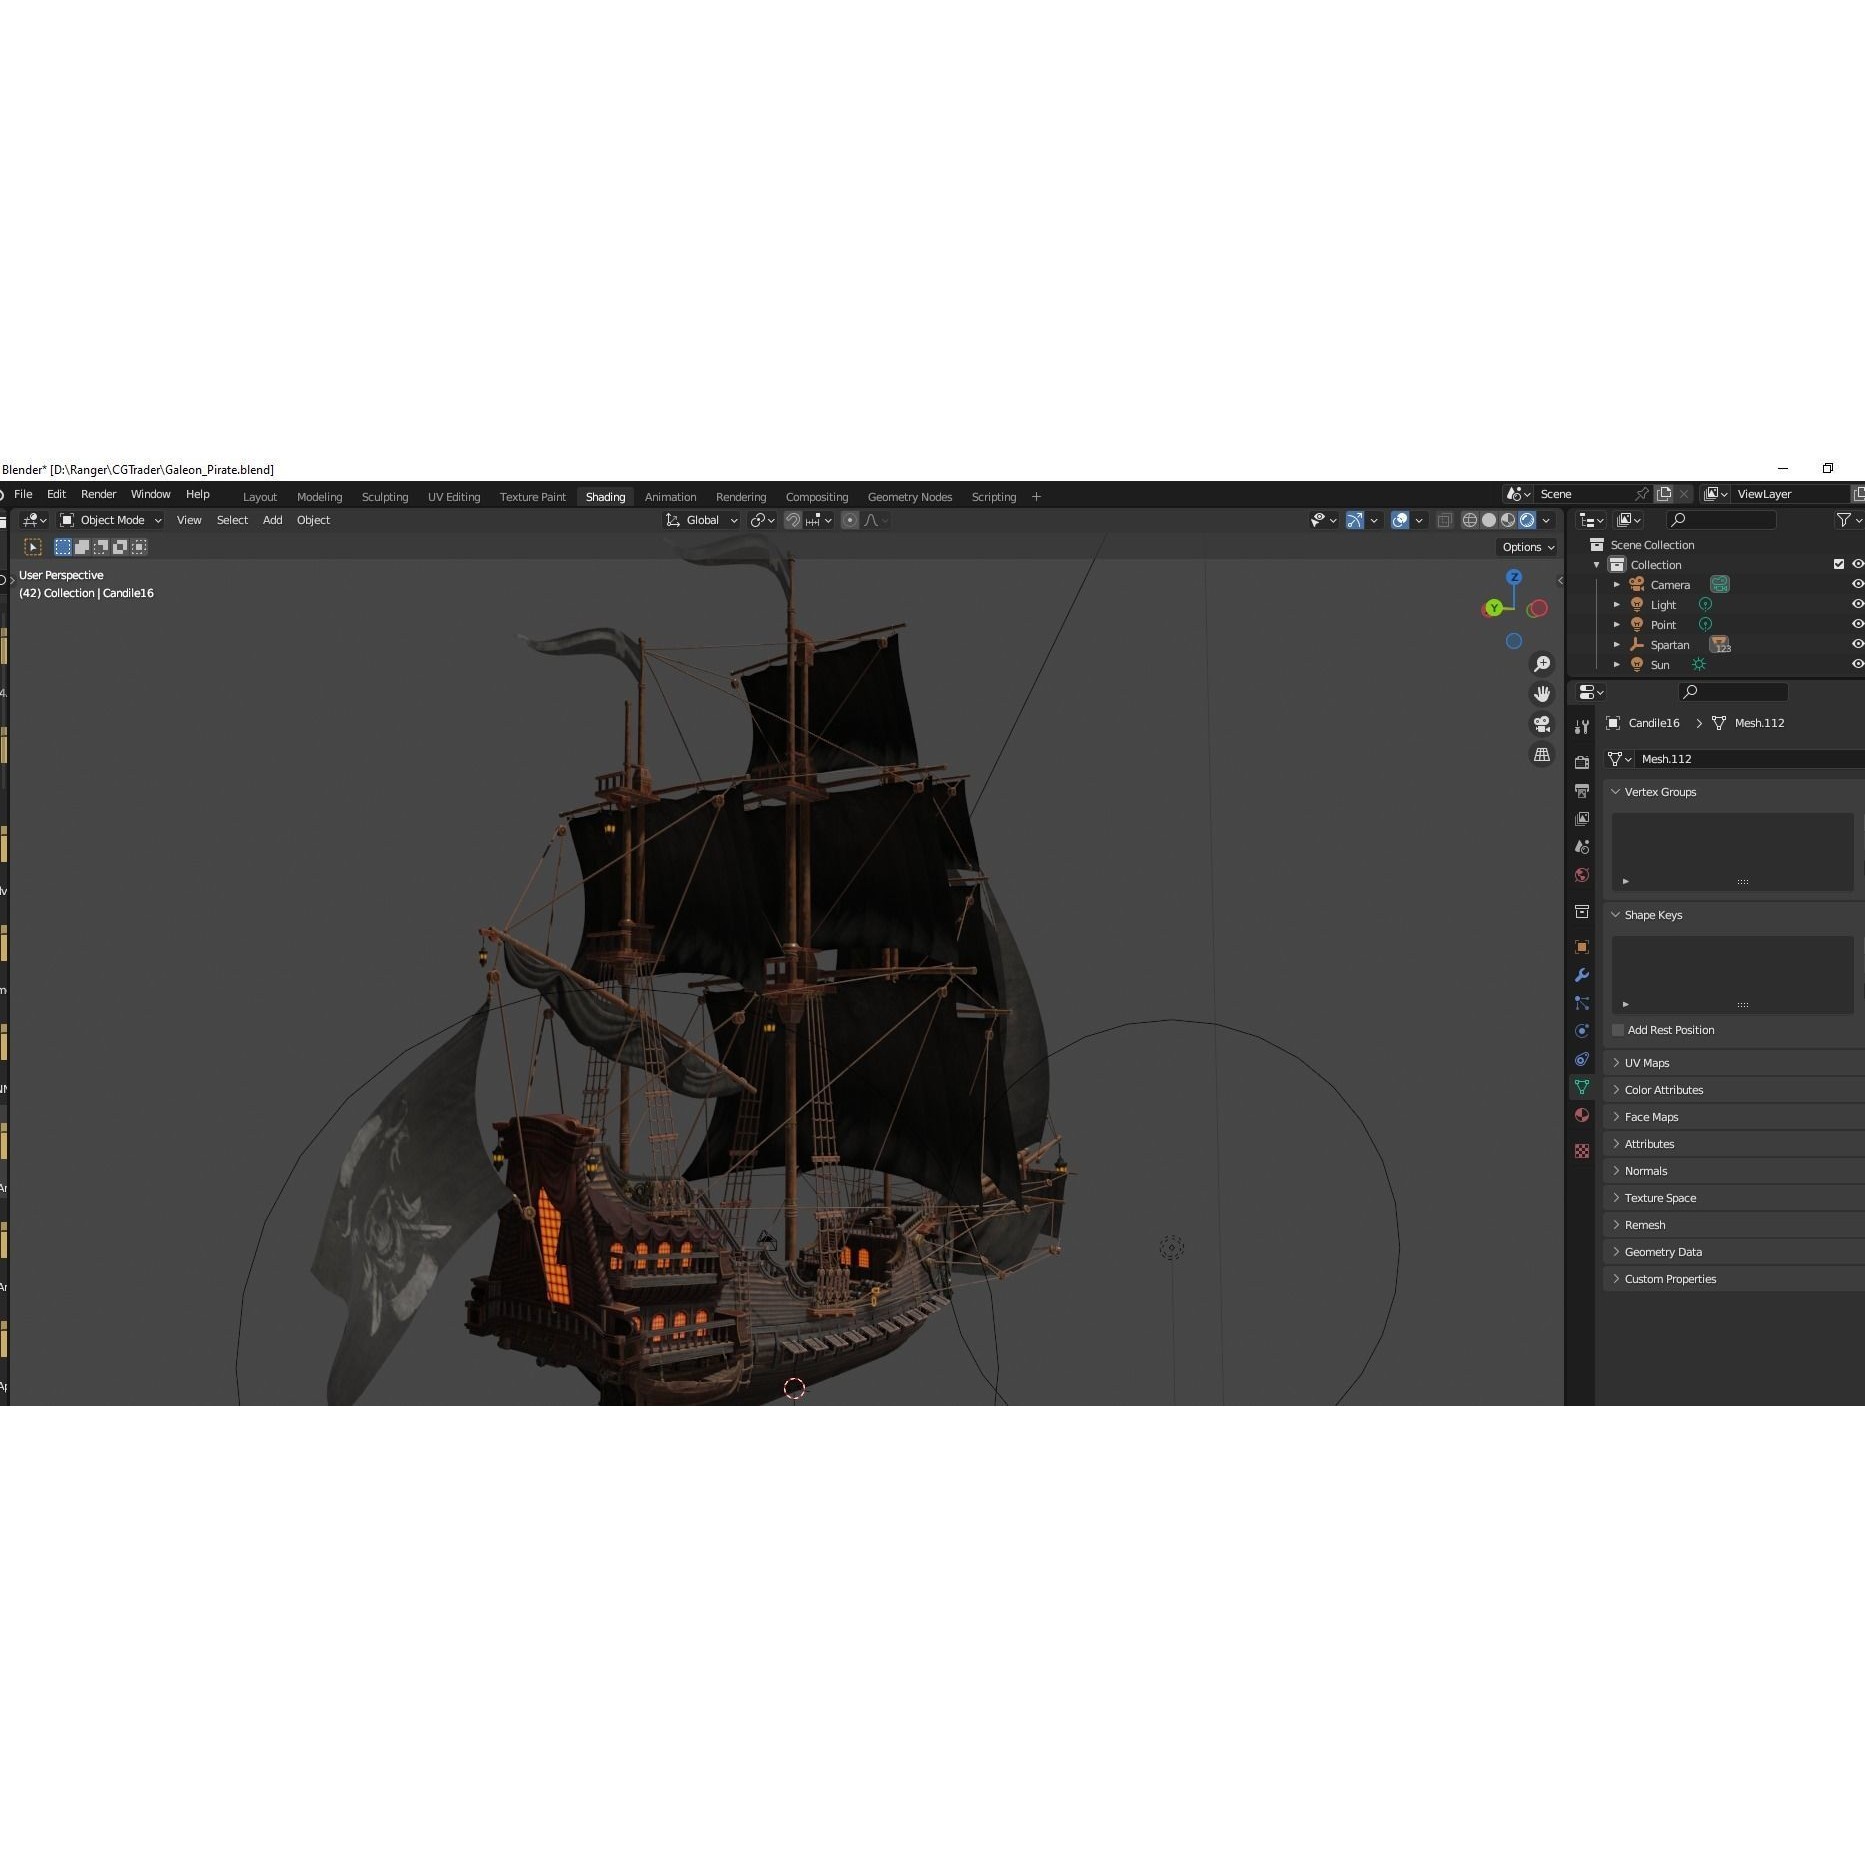Switch to the Animation workspace tab
The image size is (1865, 1865).
(x=670, y=496)
